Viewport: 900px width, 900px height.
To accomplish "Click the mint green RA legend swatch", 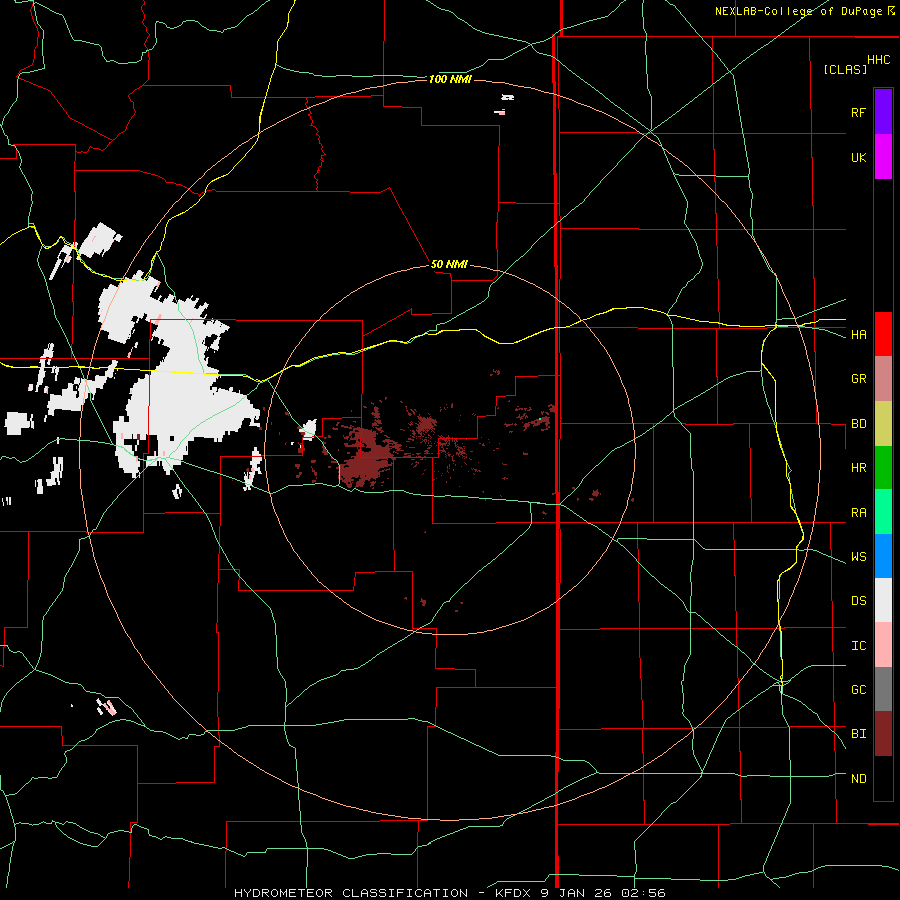I will click(883, 512).
